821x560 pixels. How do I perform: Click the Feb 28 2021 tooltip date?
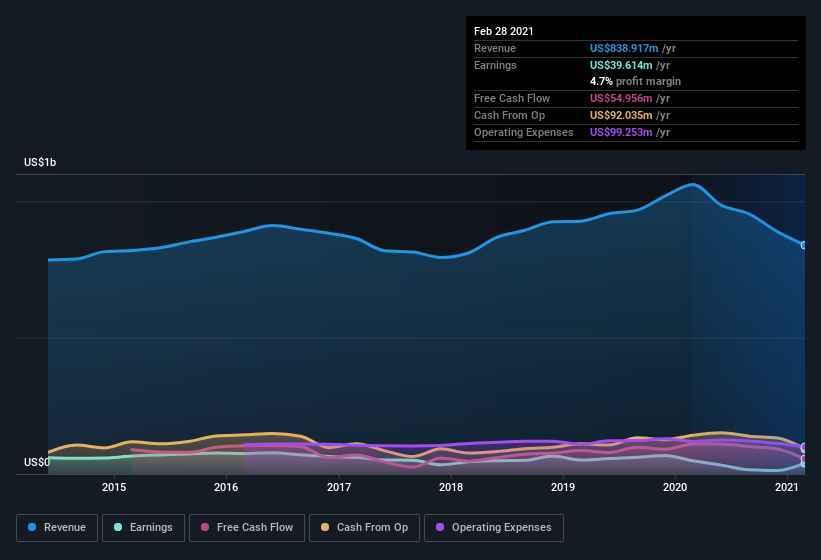[x=504, y=31]
